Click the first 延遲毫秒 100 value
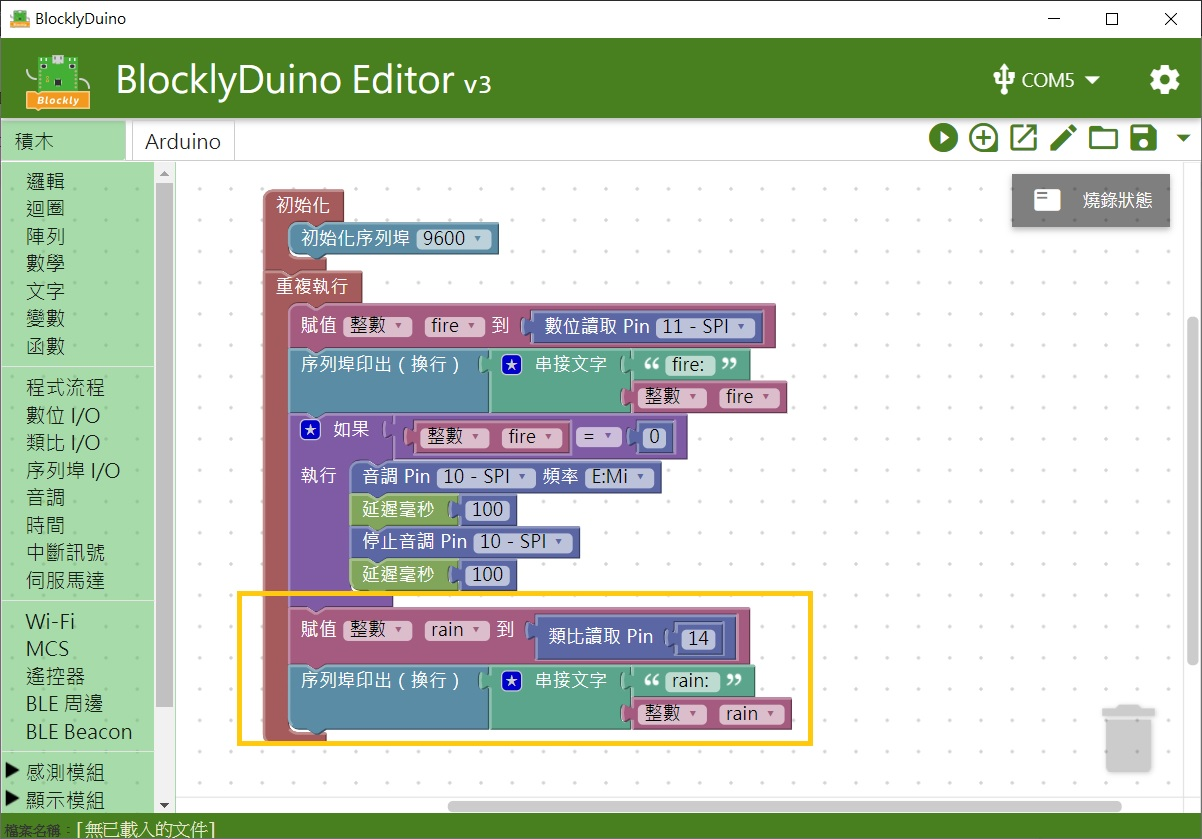 tap(488, 509)
